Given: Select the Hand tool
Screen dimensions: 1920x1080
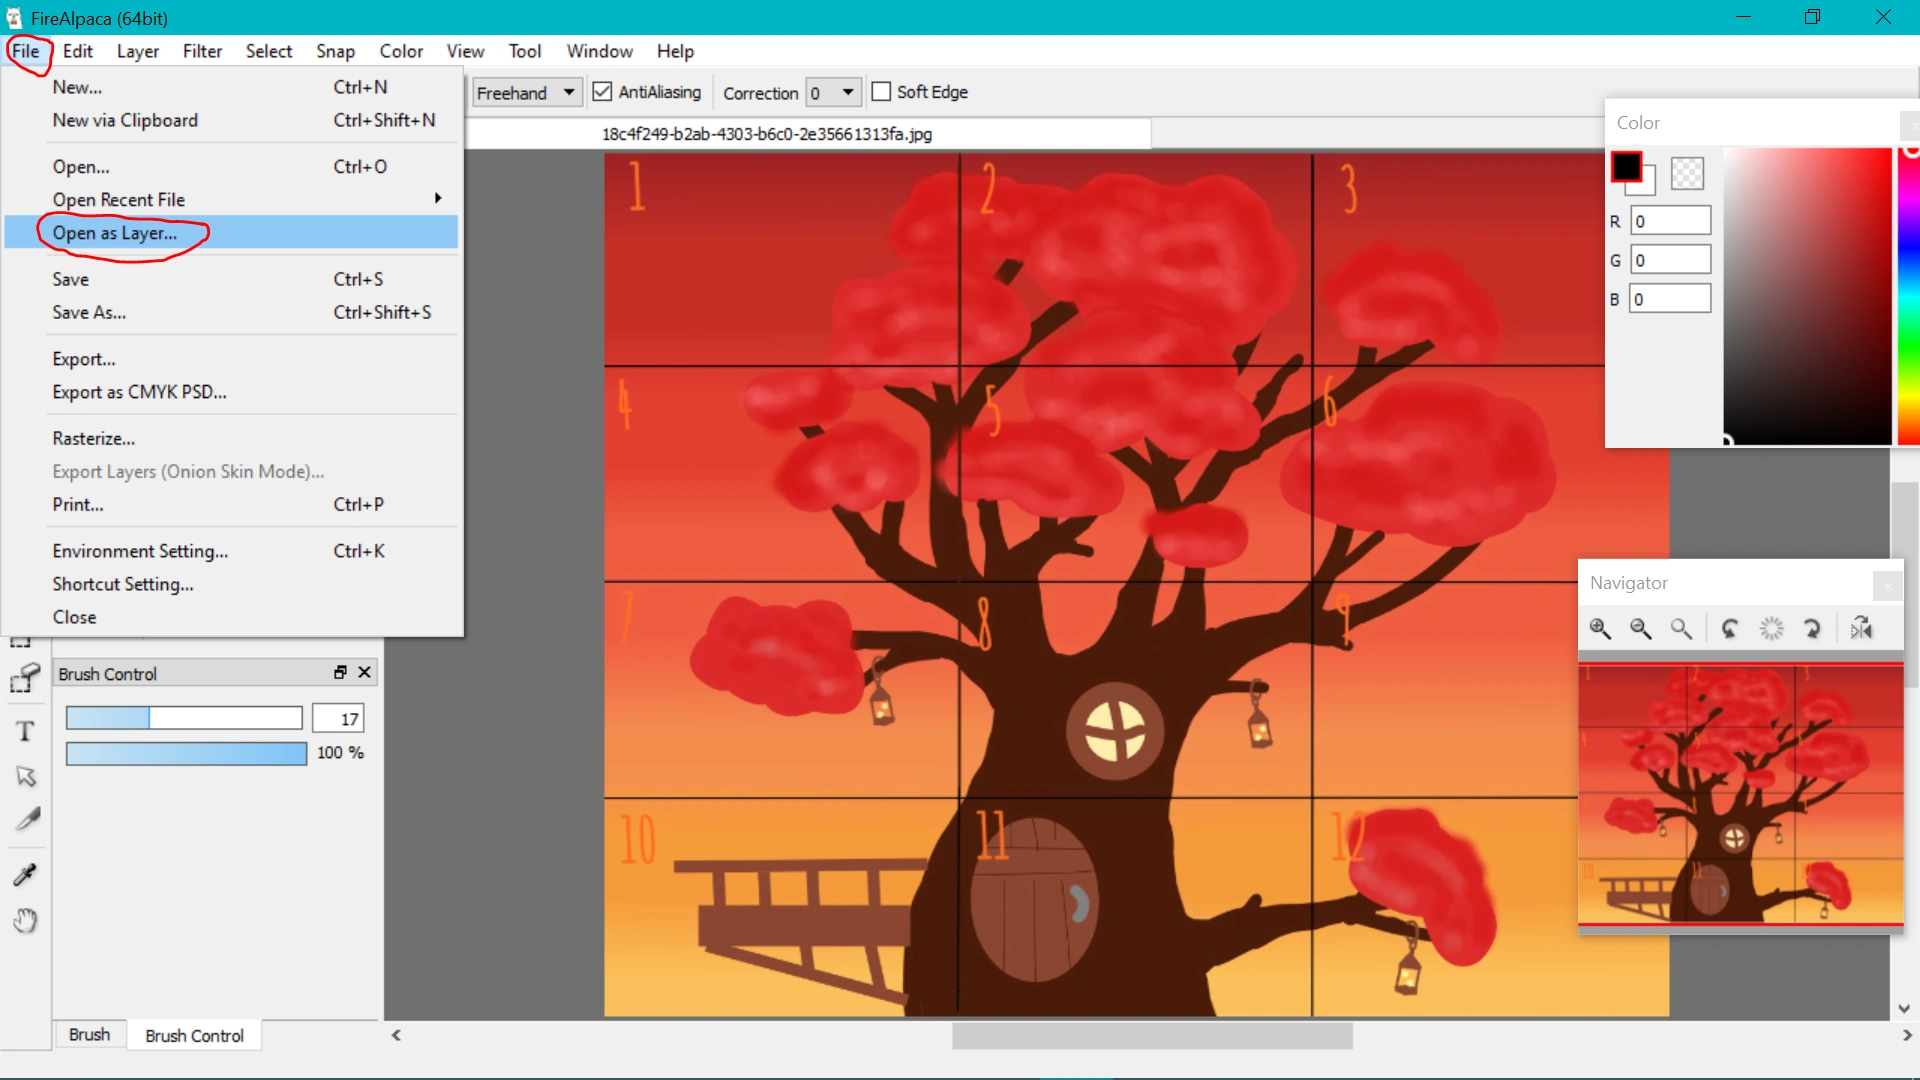Looking at the screenshot, I should (x=25, y=920).
